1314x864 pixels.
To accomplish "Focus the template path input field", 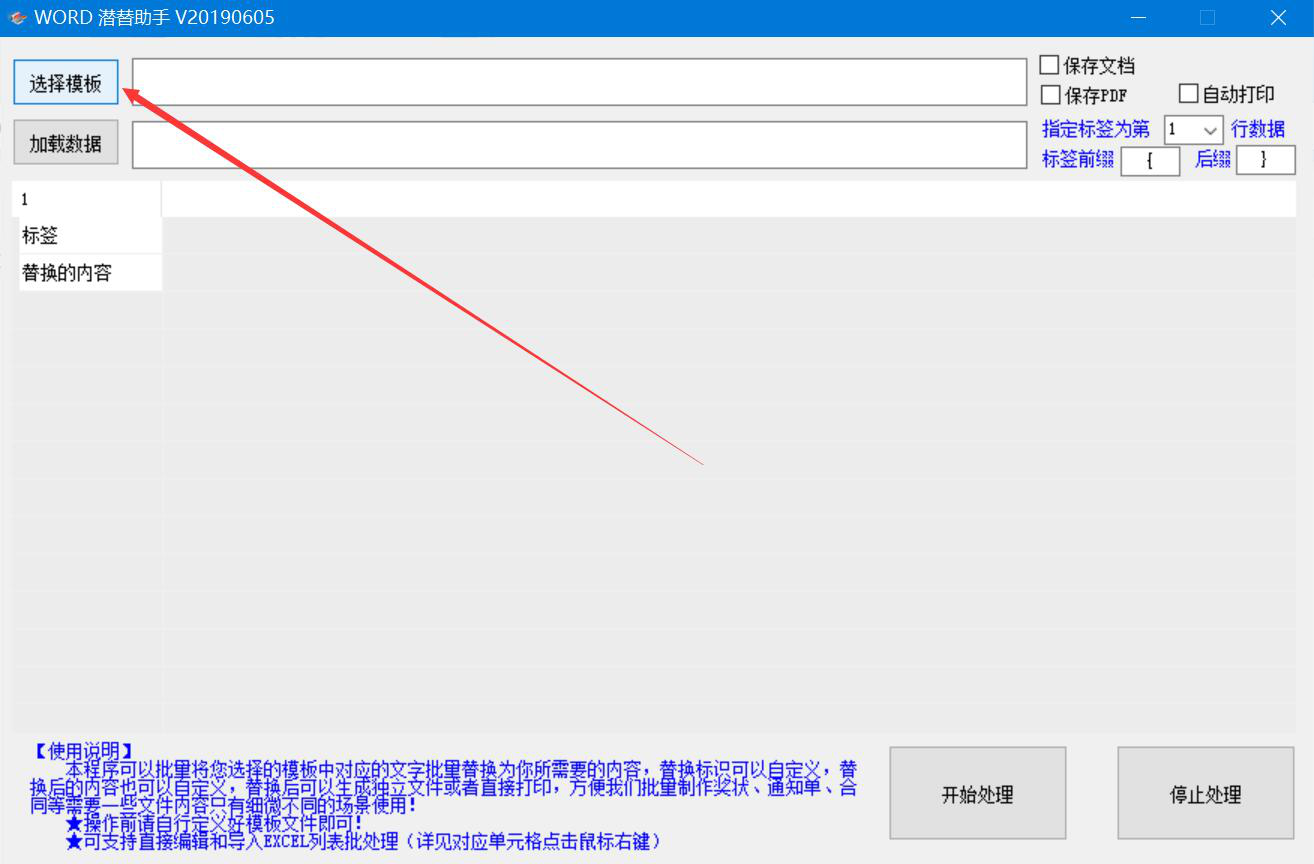I will click(580, 82).
